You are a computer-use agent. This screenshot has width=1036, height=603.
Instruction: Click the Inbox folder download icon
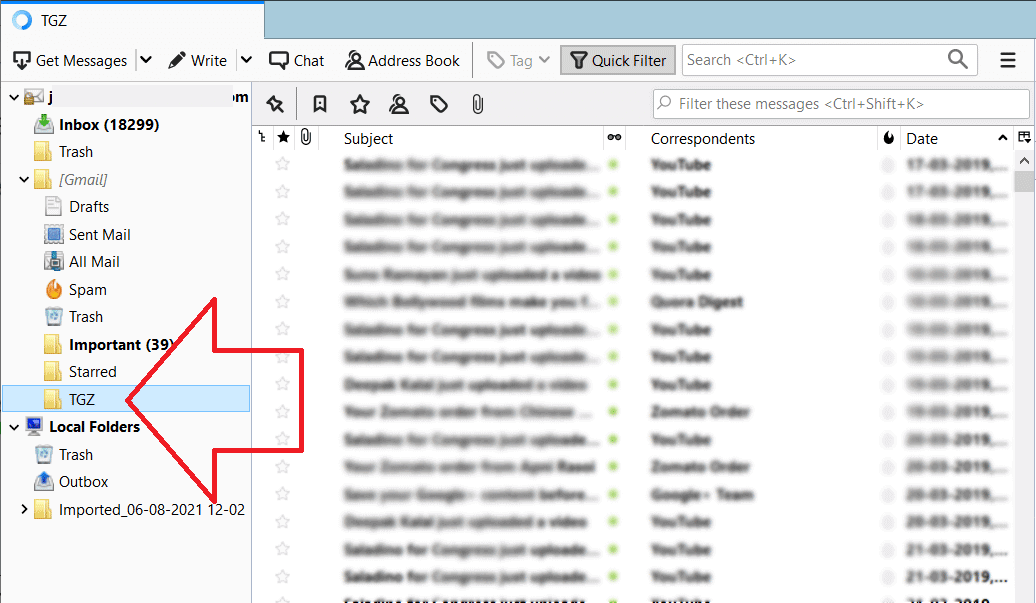[x=44, y=124]
